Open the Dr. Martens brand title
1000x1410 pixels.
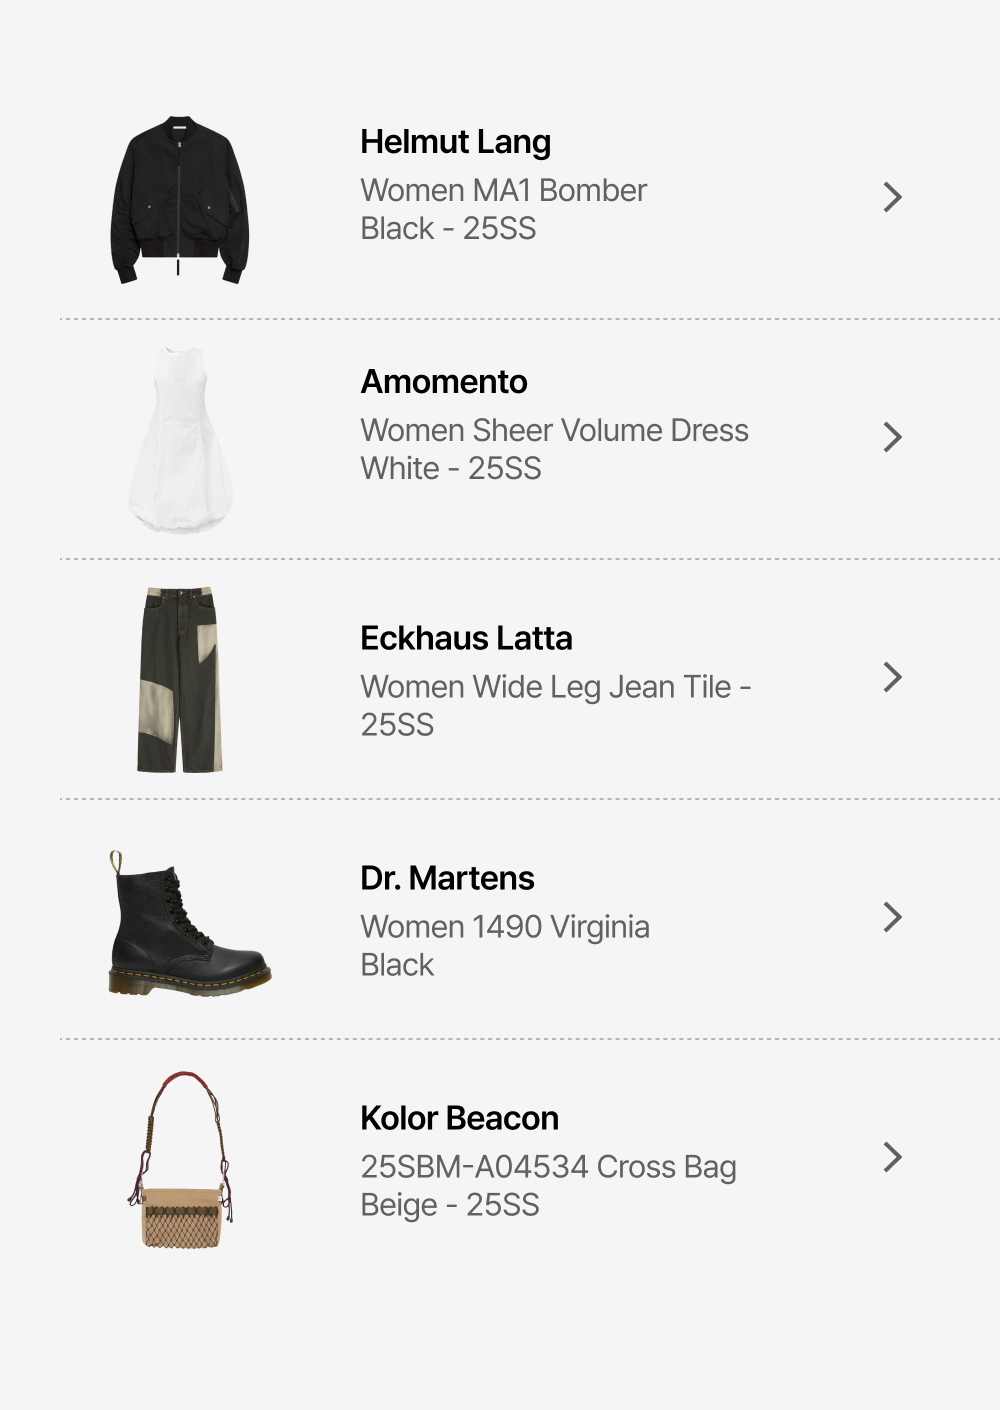click(447, 878)
